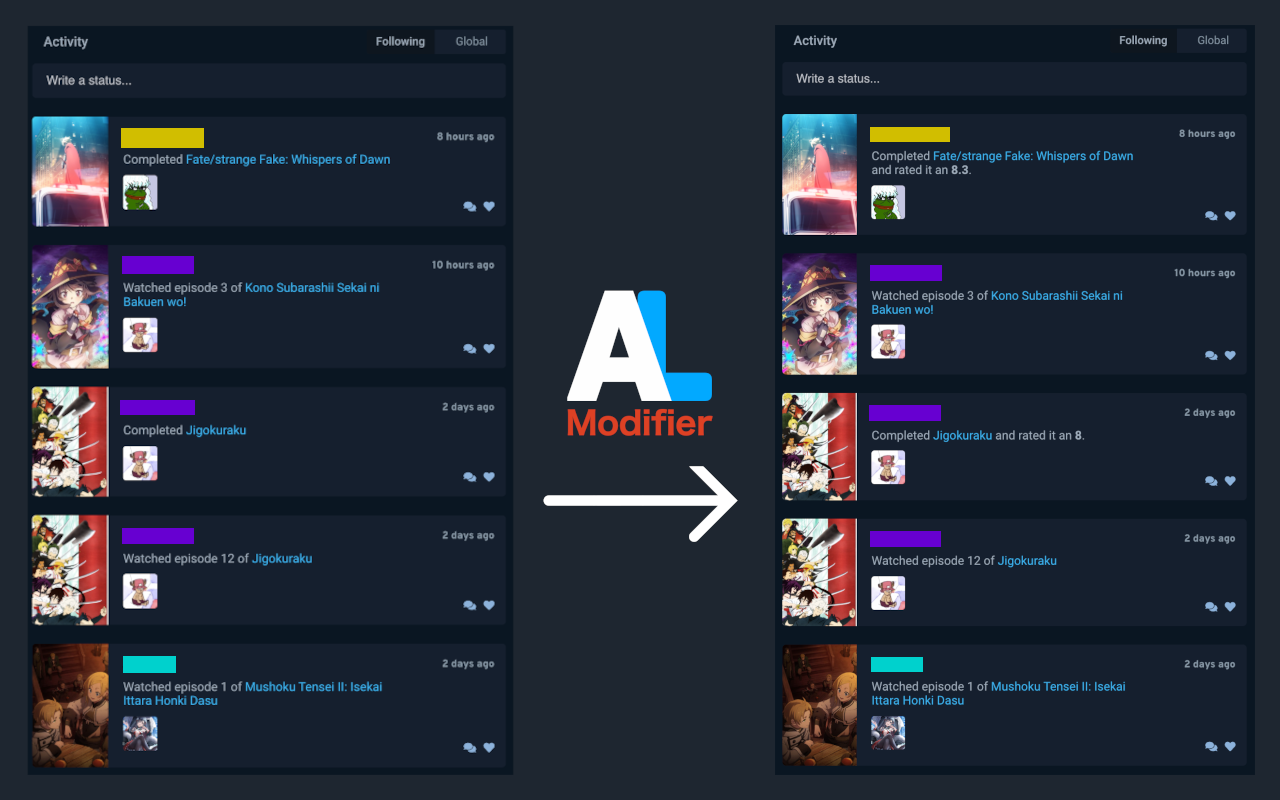Like the episode 12 Jigokuraku post, left feed

(489, 605)
